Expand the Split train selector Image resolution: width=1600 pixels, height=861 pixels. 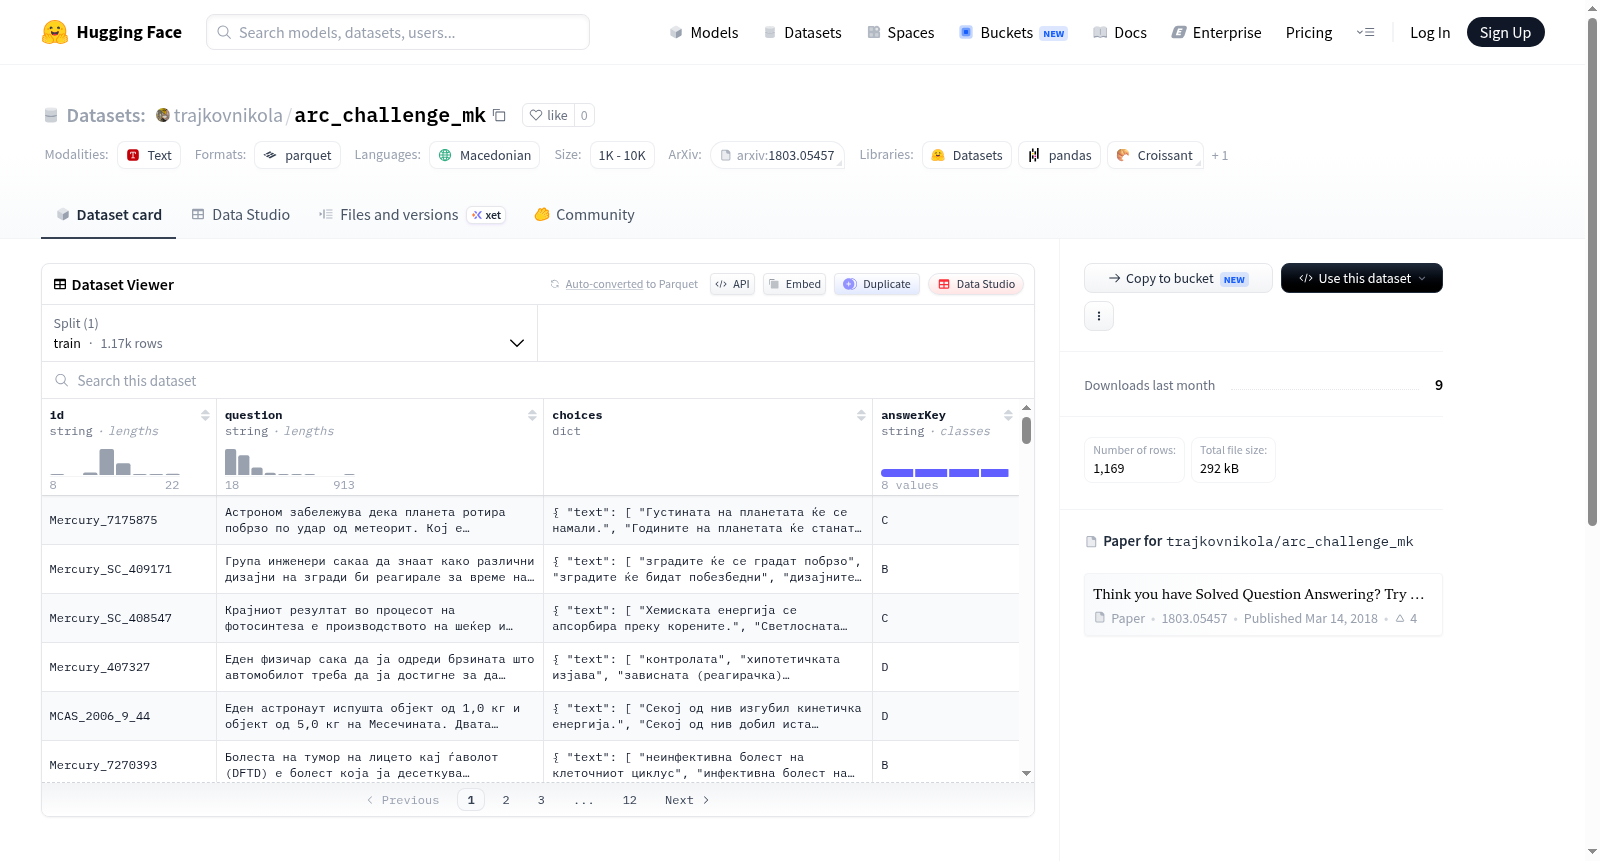(289, 333)
